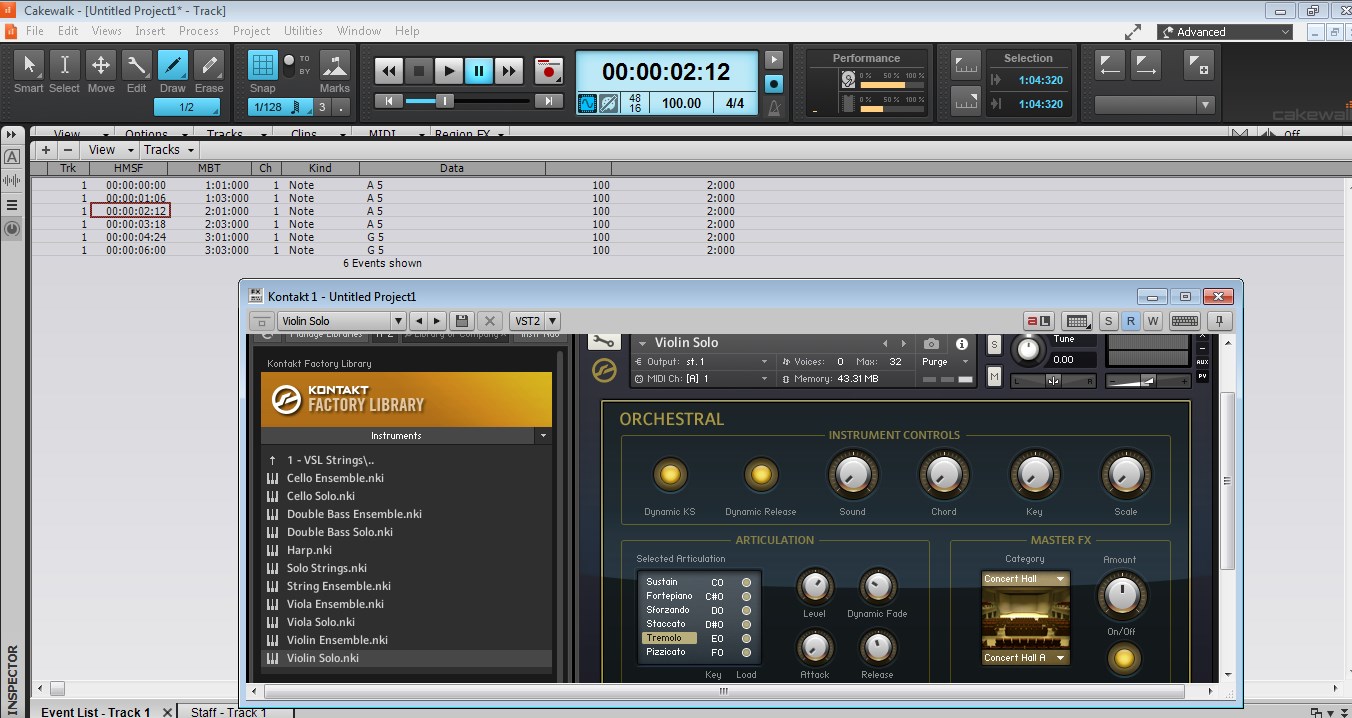Toggle Dynamic KS button
Image resolution: width=1352 pixels, height=718 pixels.
click(669, 474)
